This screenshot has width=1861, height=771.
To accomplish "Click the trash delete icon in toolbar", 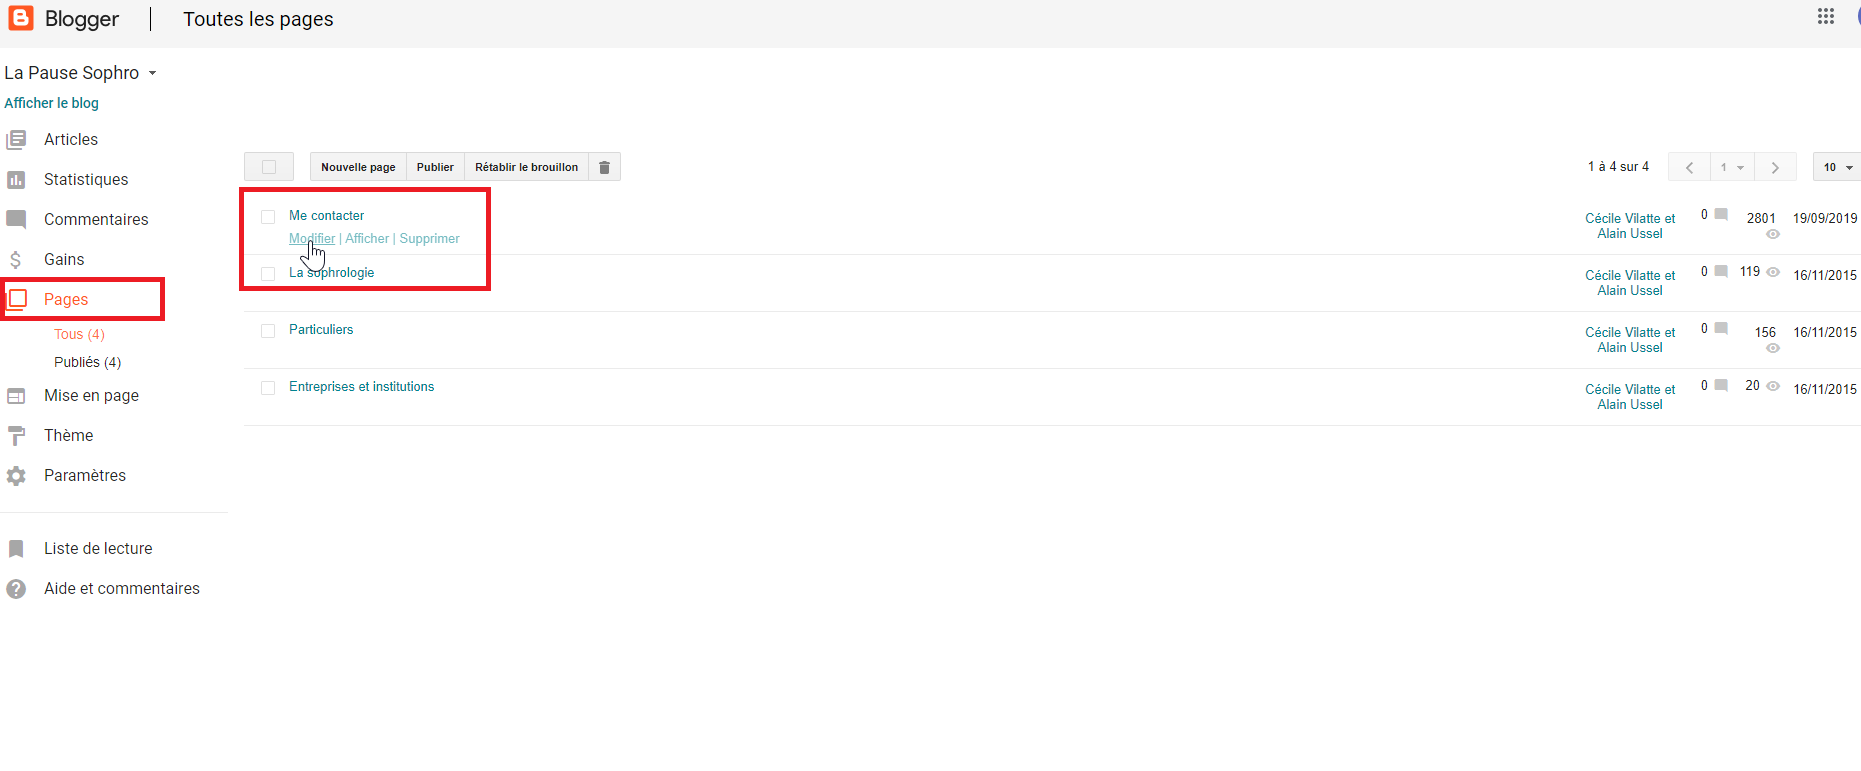I will [x=604, y=167].
